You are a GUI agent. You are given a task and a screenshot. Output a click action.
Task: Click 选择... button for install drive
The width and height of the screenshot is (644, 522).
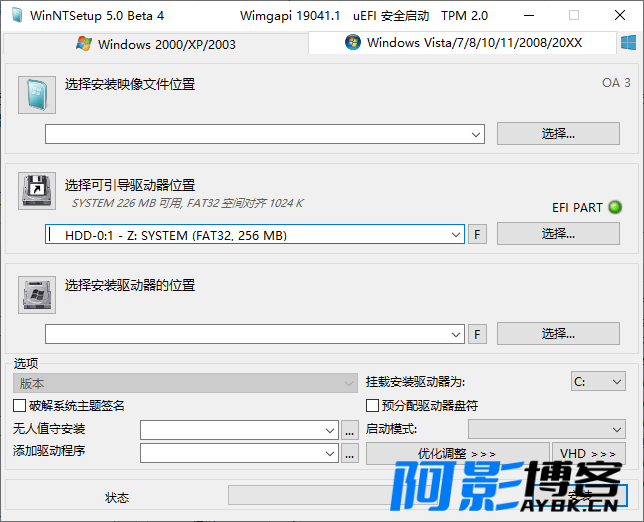point(558,333)
